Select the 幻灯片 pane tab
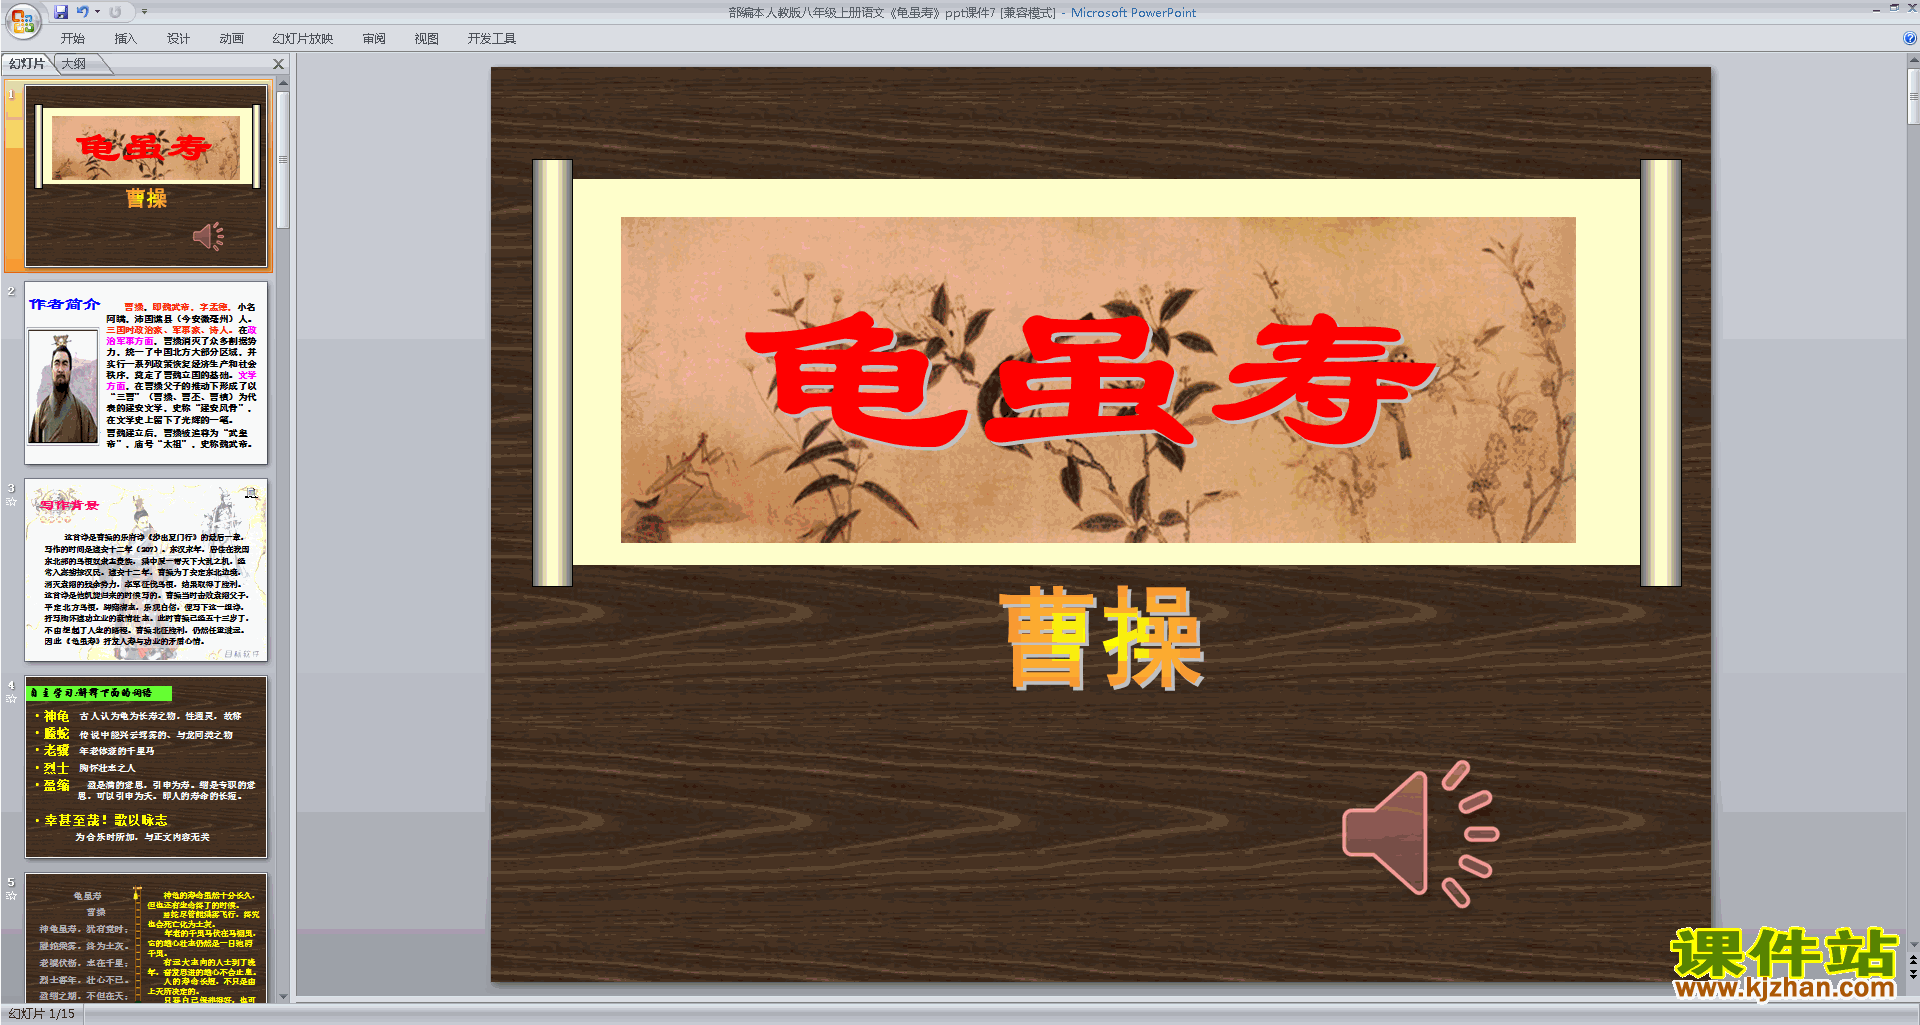Viewport: 1920px width, 1025px height. [x=27, y=64]
